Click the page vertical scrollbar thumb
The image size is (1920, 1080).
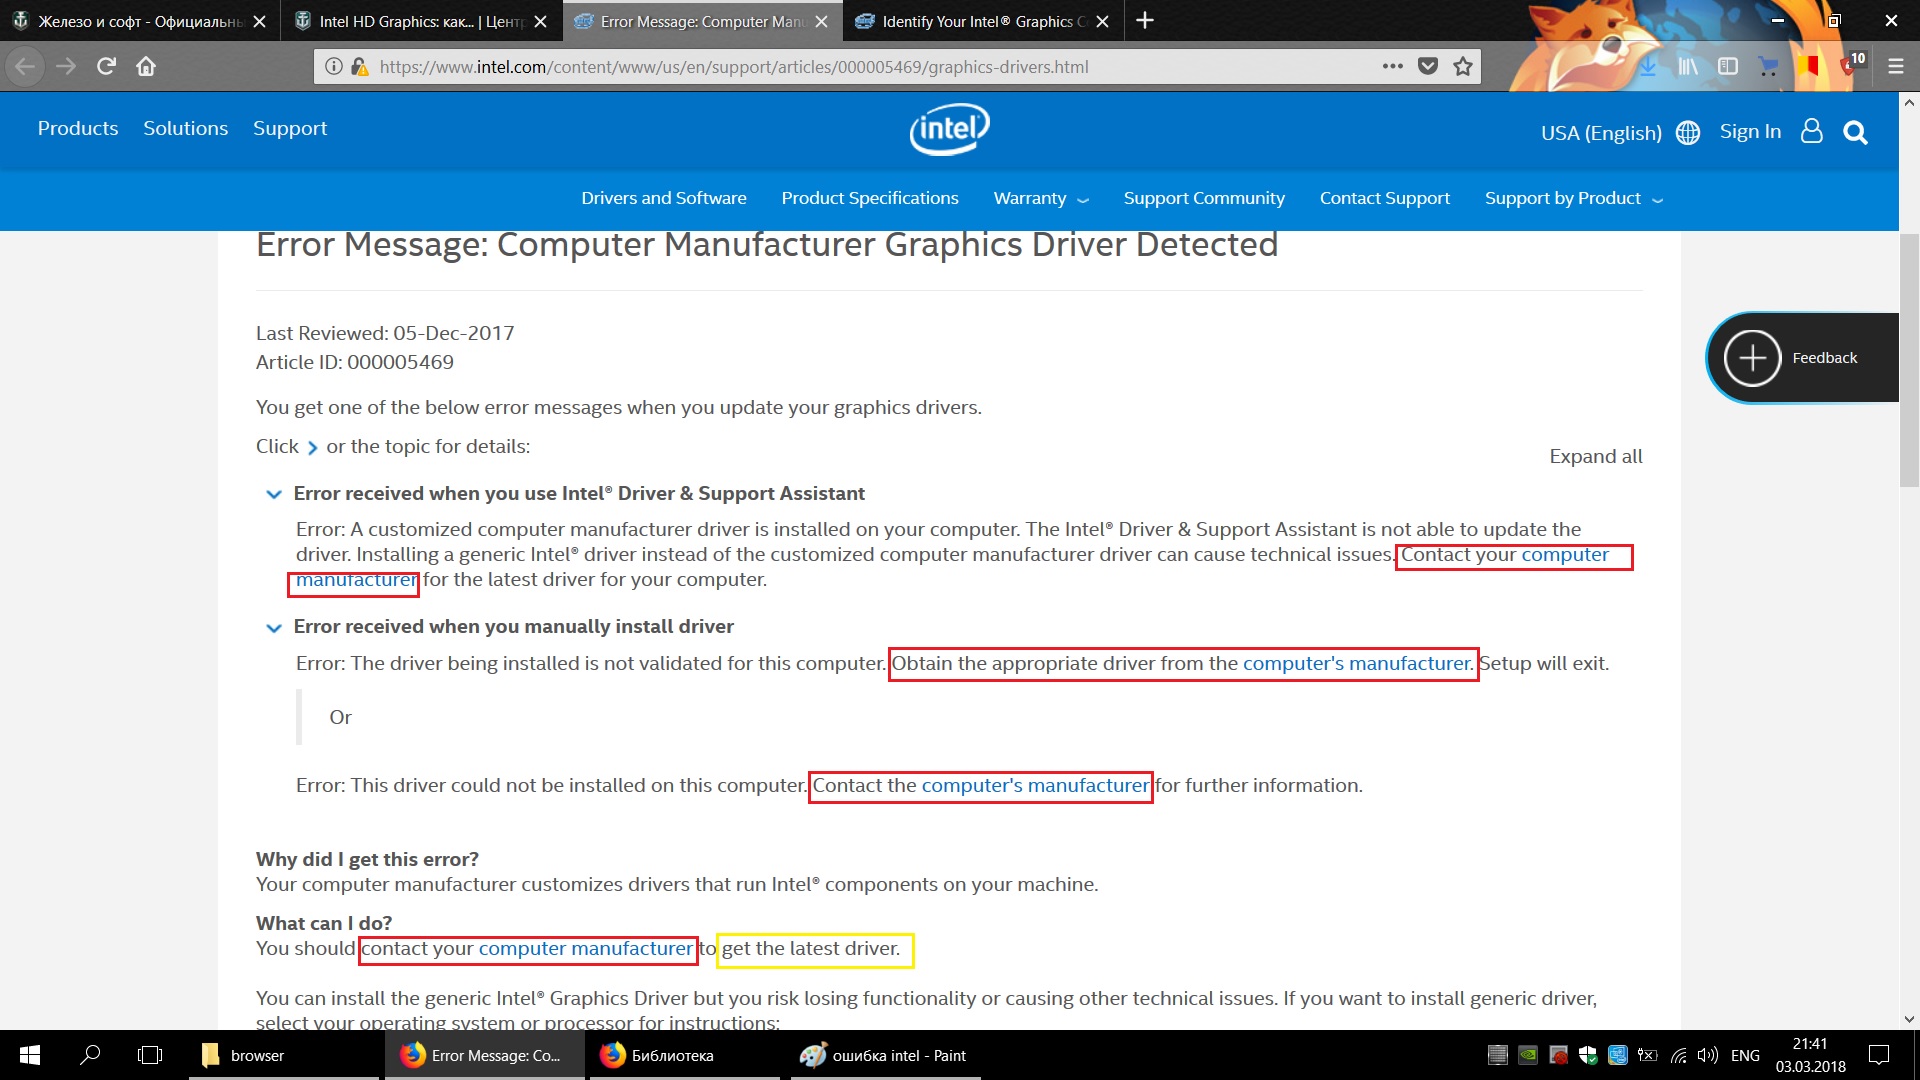click(x=1909, y=360)
